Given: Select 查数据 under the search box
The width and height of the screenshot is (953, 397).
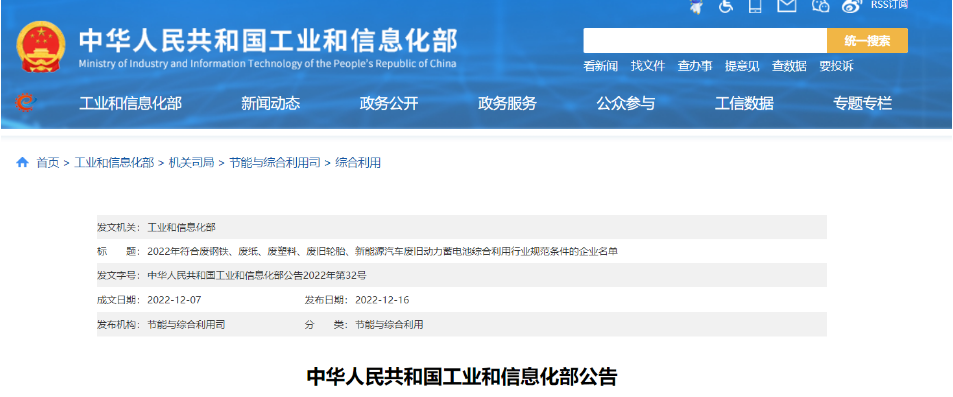Looking at the screenshot, I should coord(789,66).
